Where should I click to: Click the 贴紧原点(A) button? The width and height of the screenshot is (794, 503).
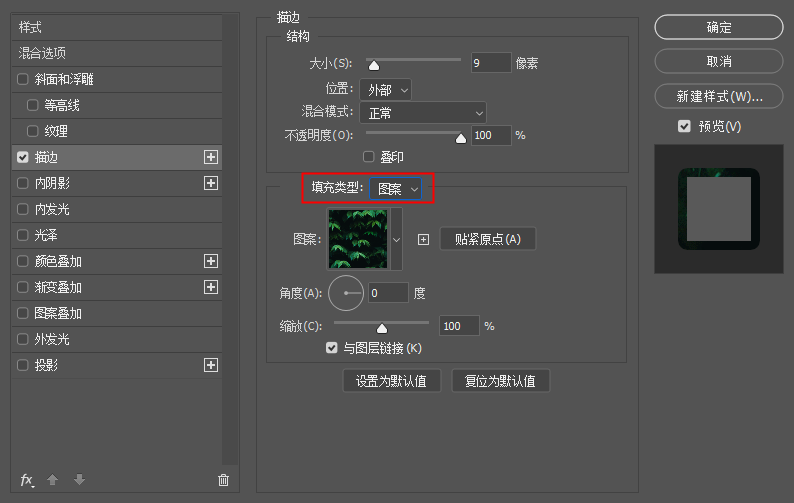click(488, 239)
